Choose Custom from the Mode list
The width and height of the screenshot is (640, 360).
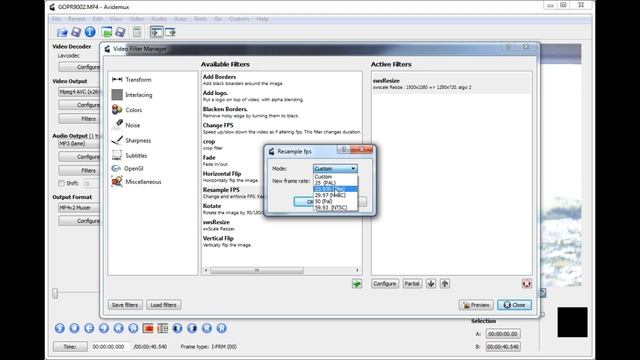[x=335, y=177]
